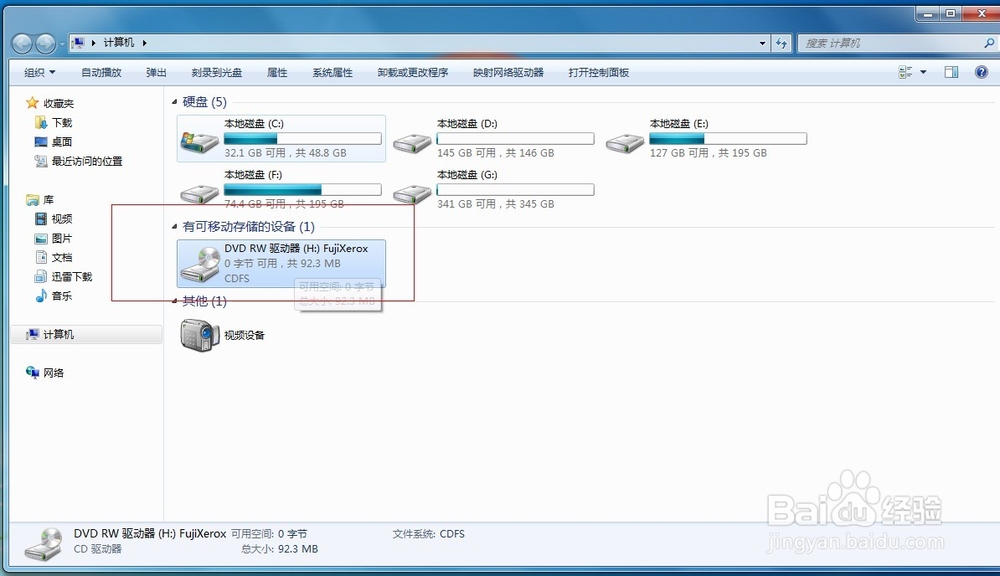Select the 本地磁盘 (E:) drive icon
This screenshot has width=1000, height=576.
click(x=625, y=143)
